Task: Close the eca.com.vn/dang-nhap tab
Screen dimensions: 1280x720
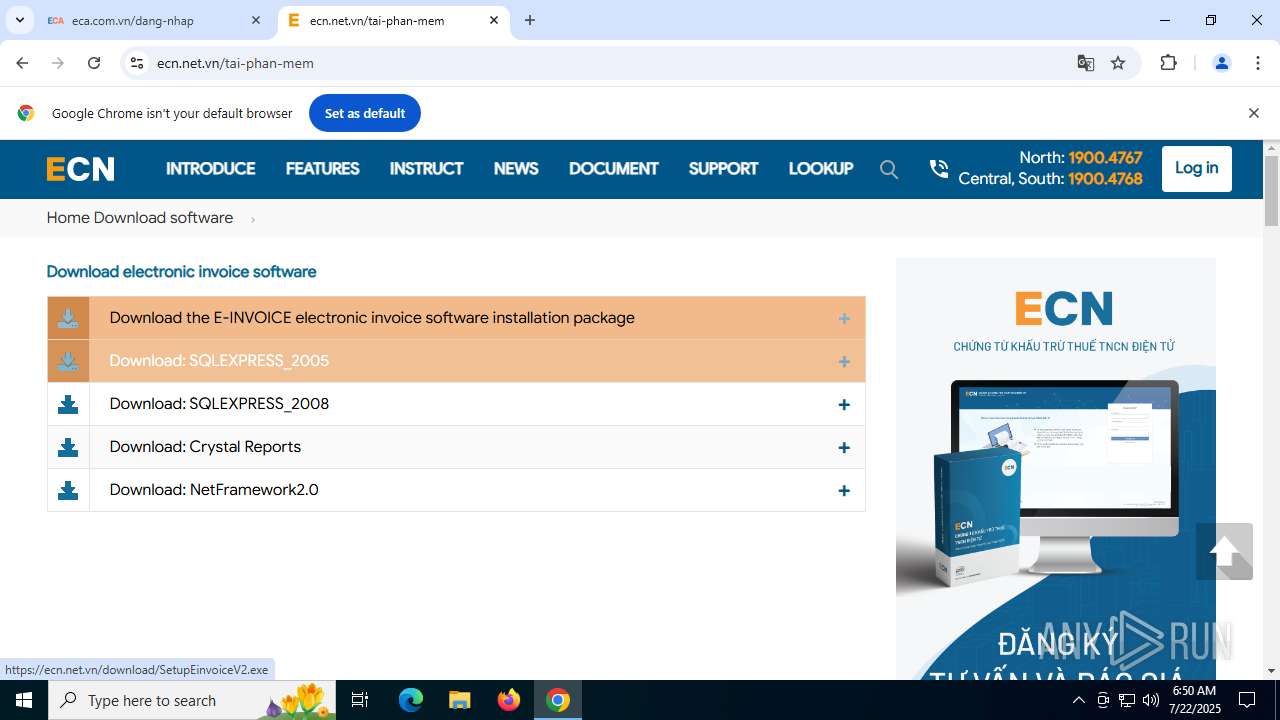Action: [256, 20]
